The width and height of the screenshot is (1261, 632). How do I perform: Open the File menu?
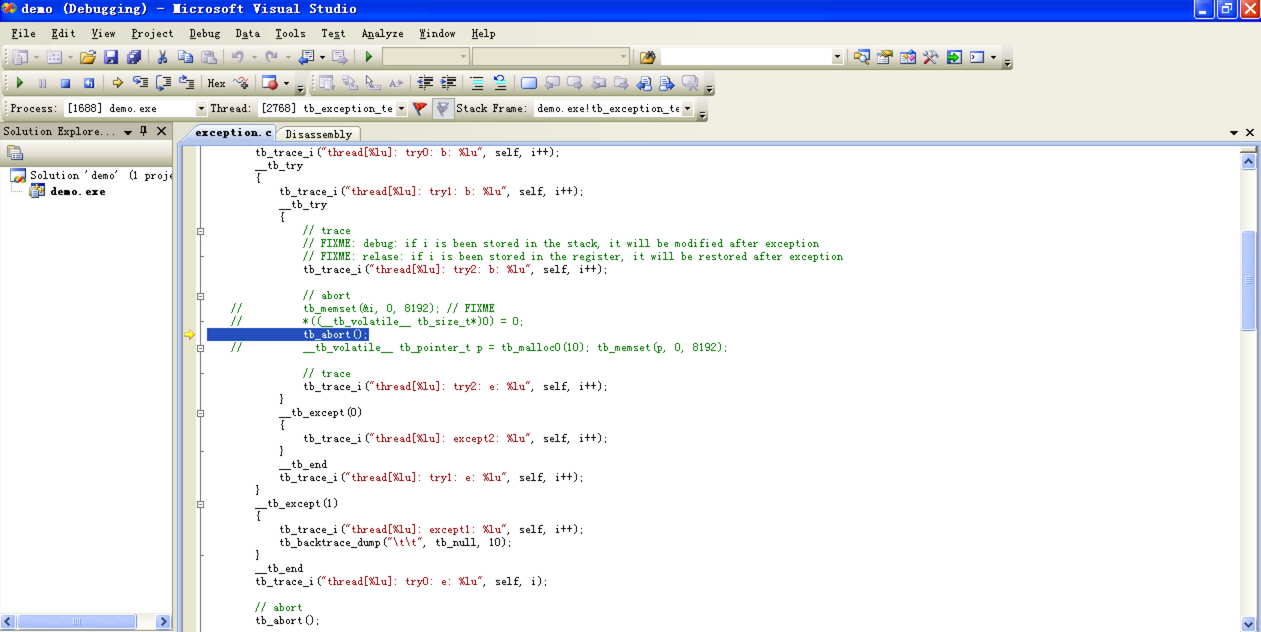24,33
